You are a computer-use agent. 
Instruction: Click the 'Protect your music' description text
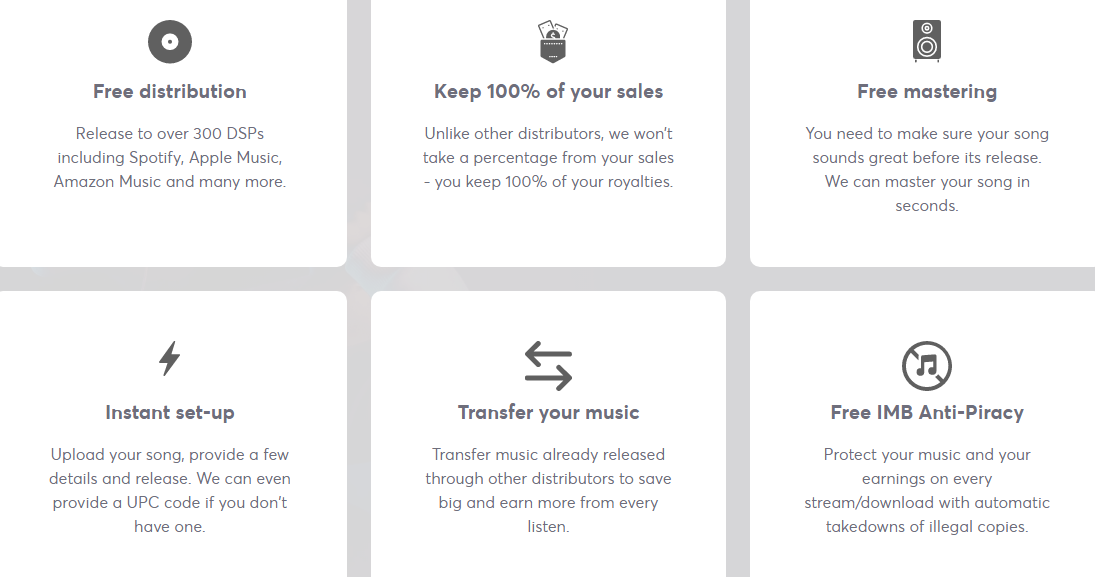click(x=927, y=490)
